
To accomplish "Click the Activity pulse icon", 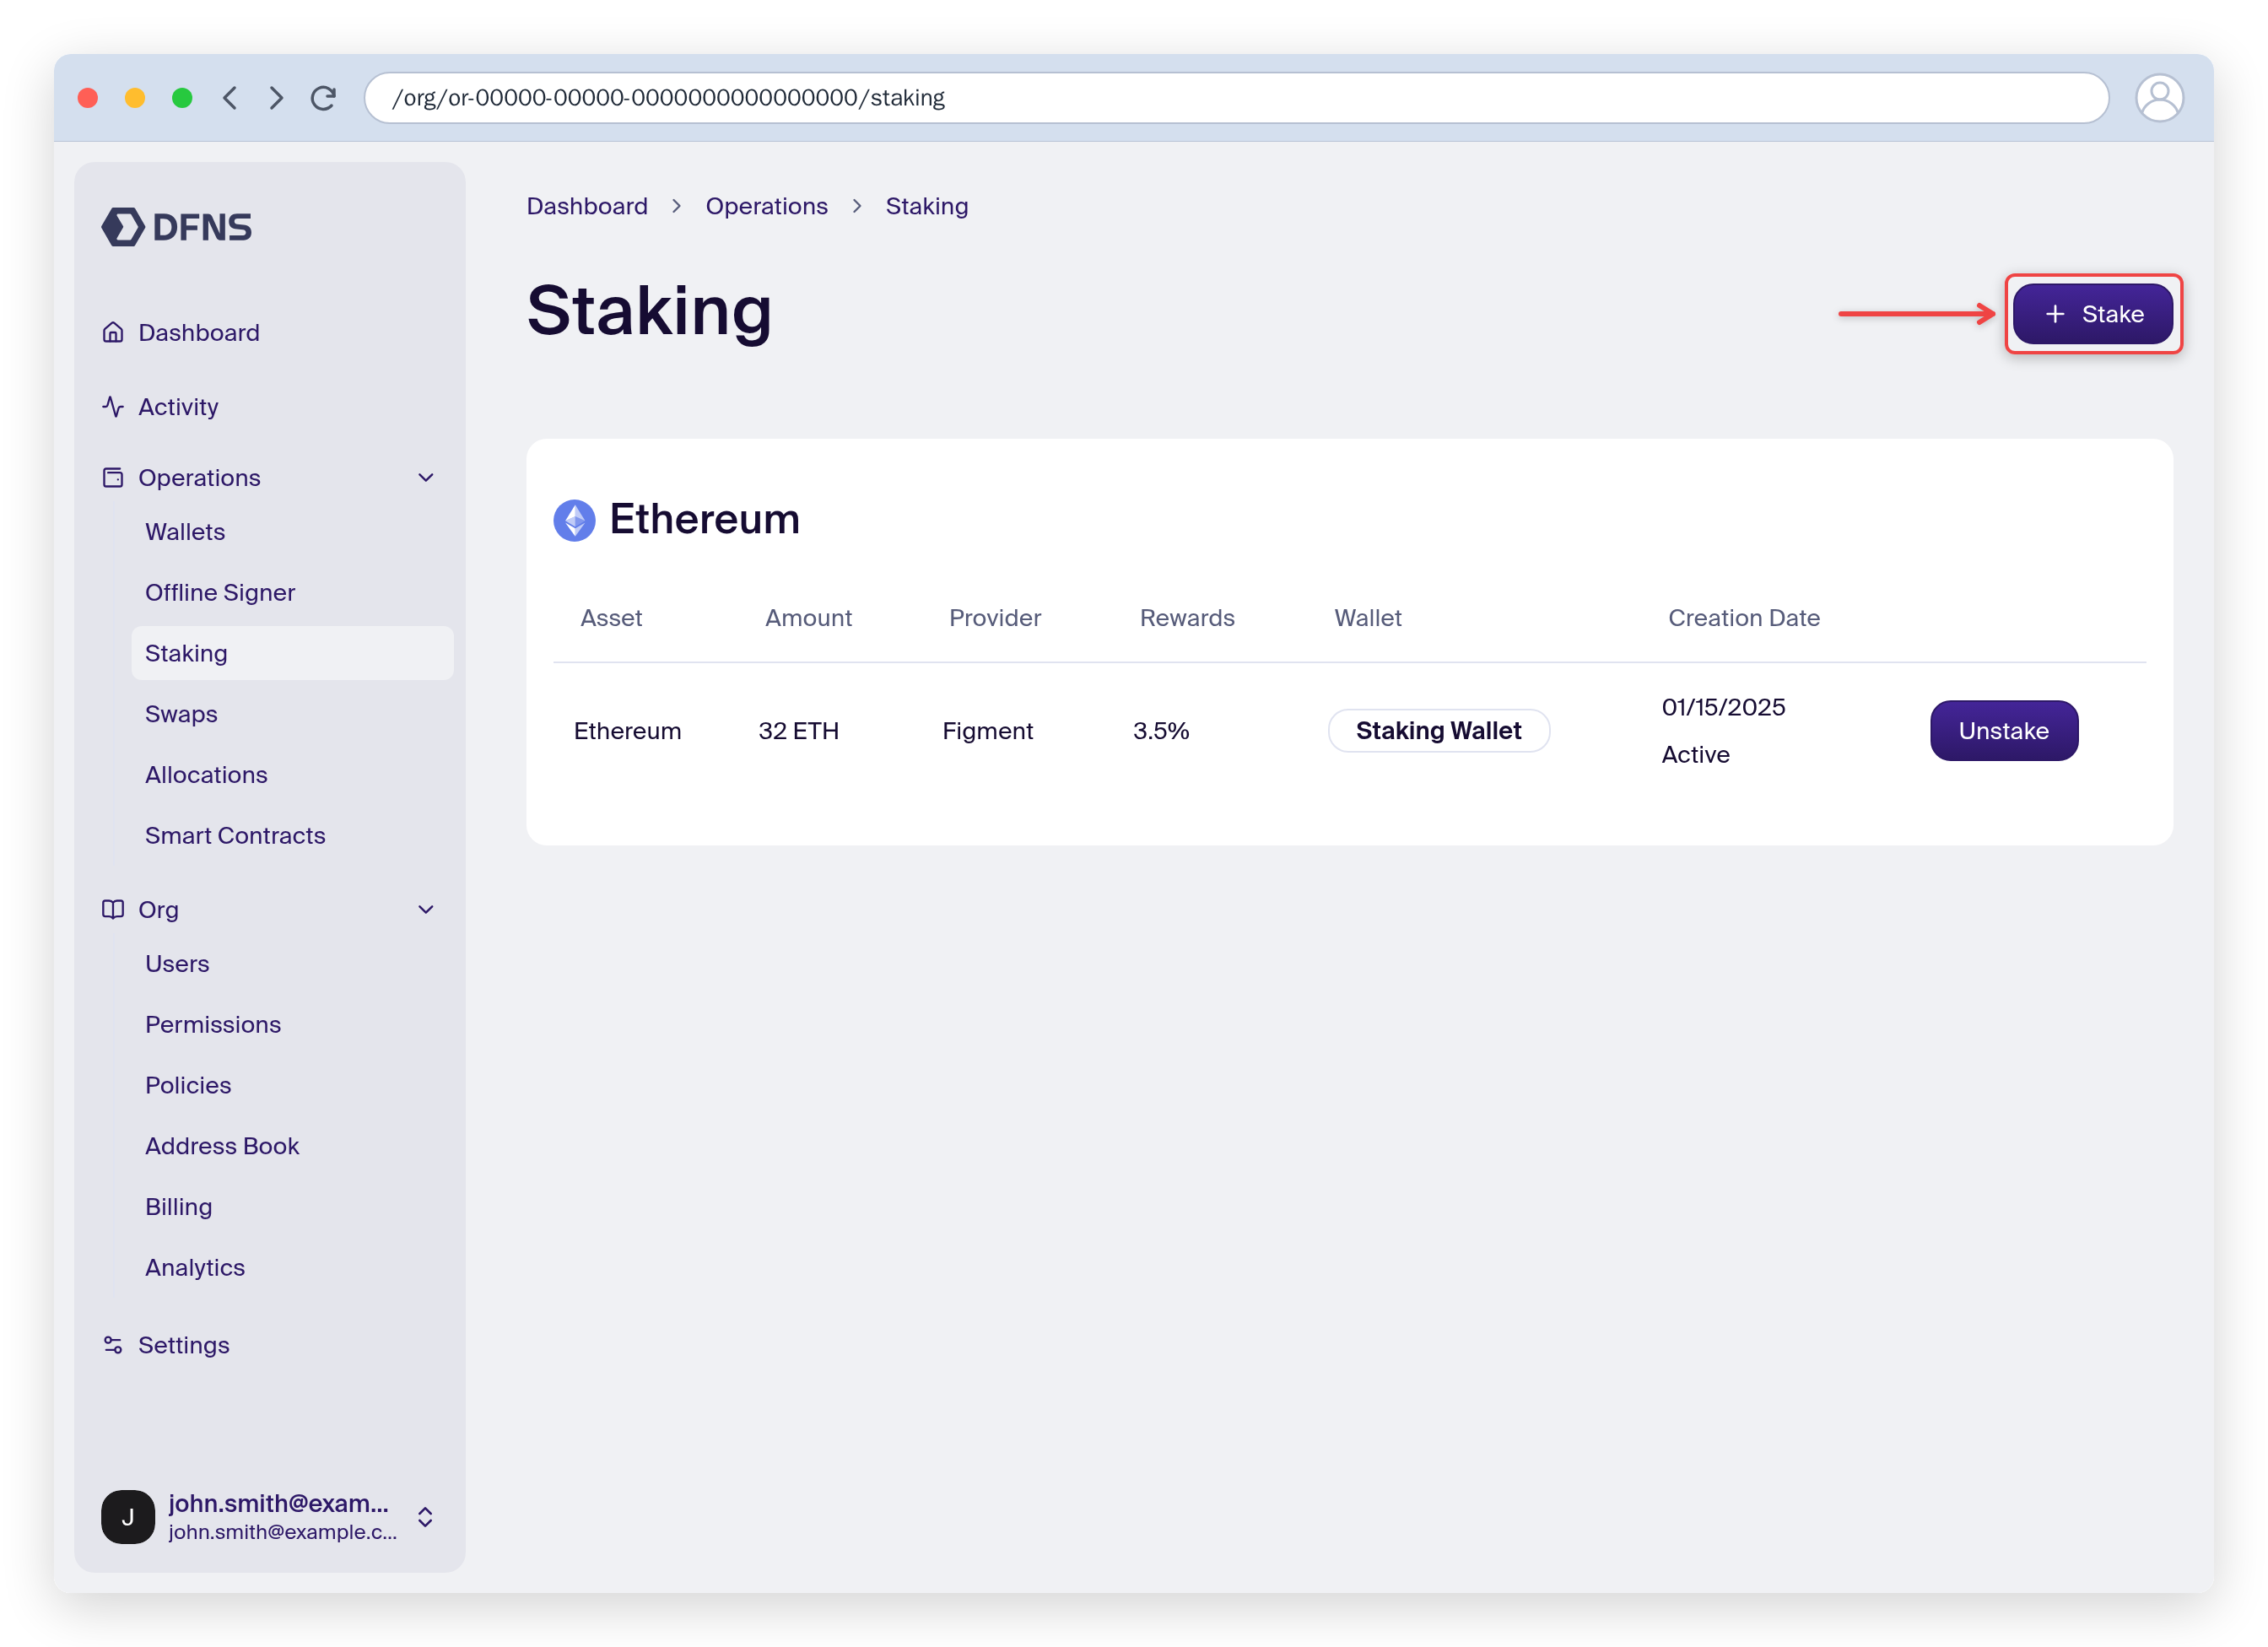I will point(113,406).
